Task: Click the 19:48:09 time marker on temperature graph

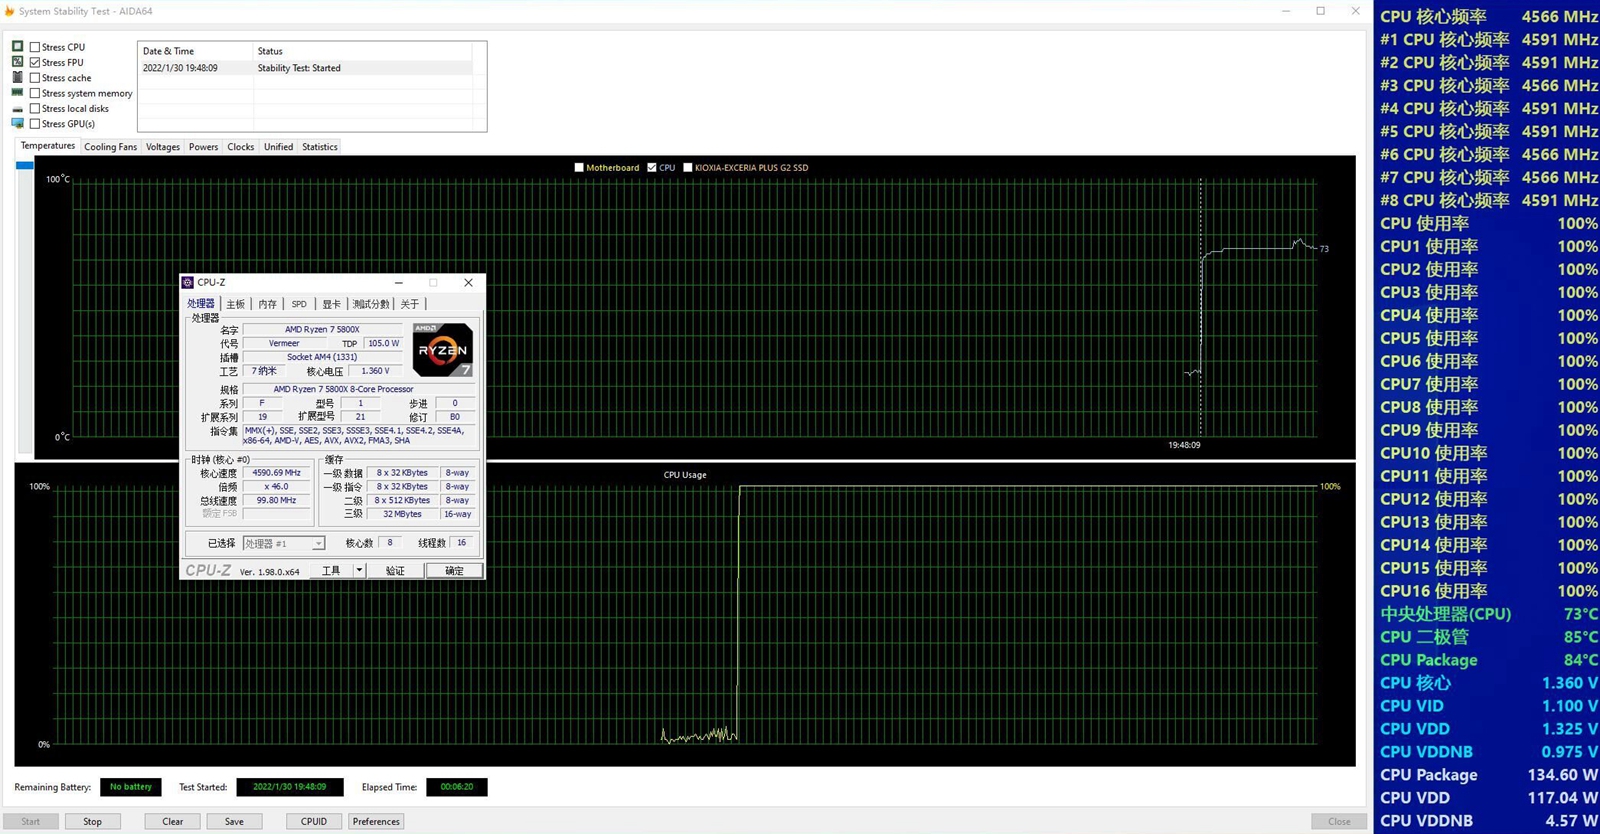Action: [1184, 445]
